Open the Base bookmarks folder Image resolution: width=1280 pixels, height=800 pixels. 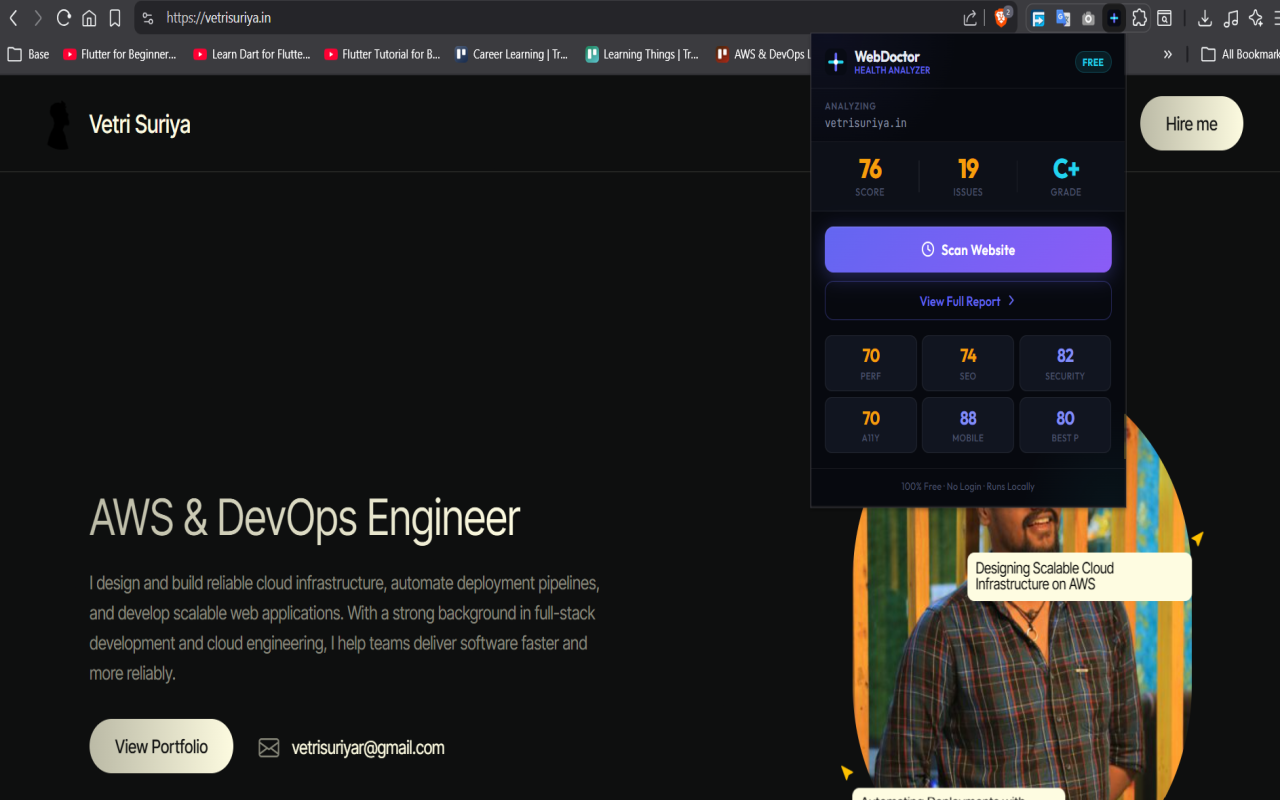tap(28, 54)
